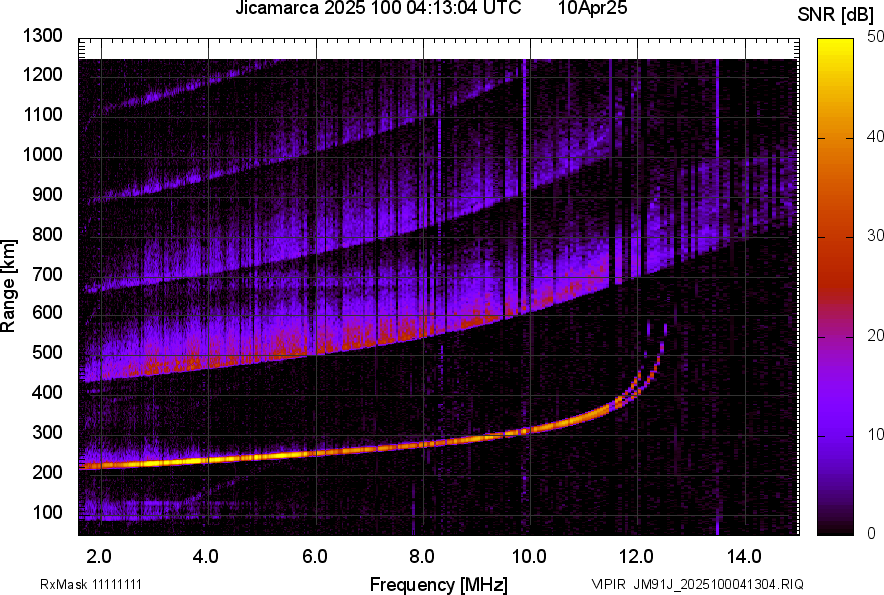
Task: Click the range tick label '600'
Action: [47, 312]
